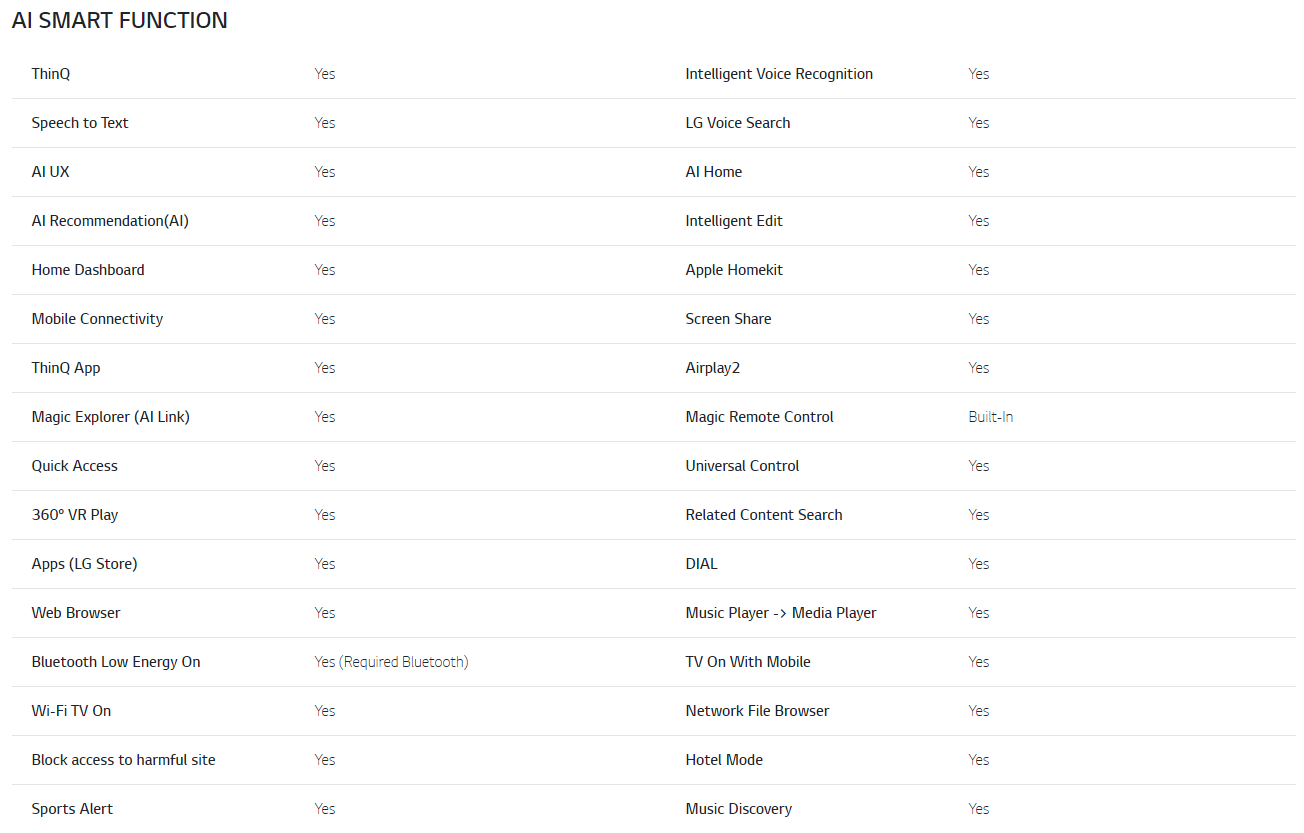Click the Home Dashboard label

point(88,270)
